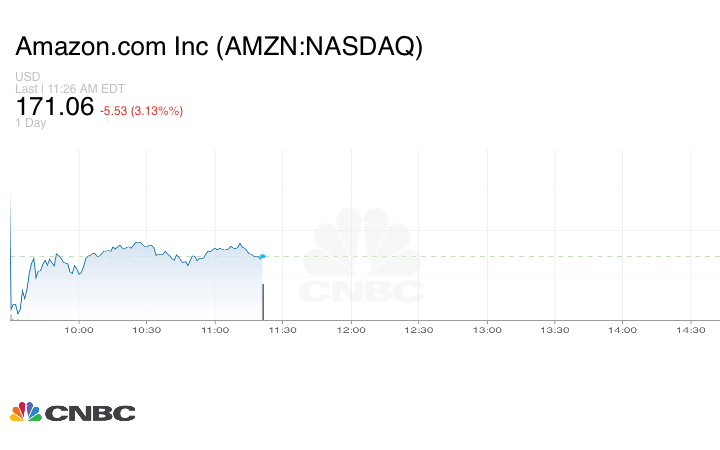Click the 12:00 time axis label
The image size is (720, 450).
tap(351, 330)
